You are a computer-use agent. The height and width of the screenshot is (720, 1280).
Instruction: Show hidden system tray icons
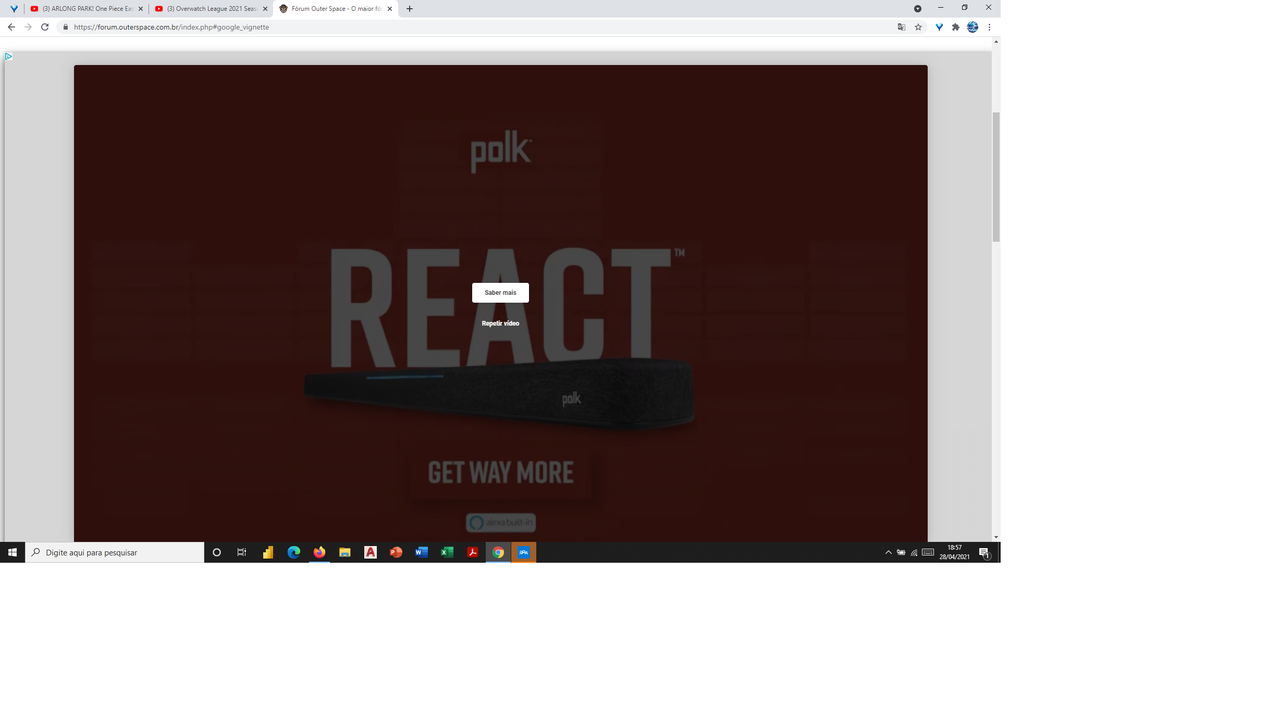[x=888, y=552]
